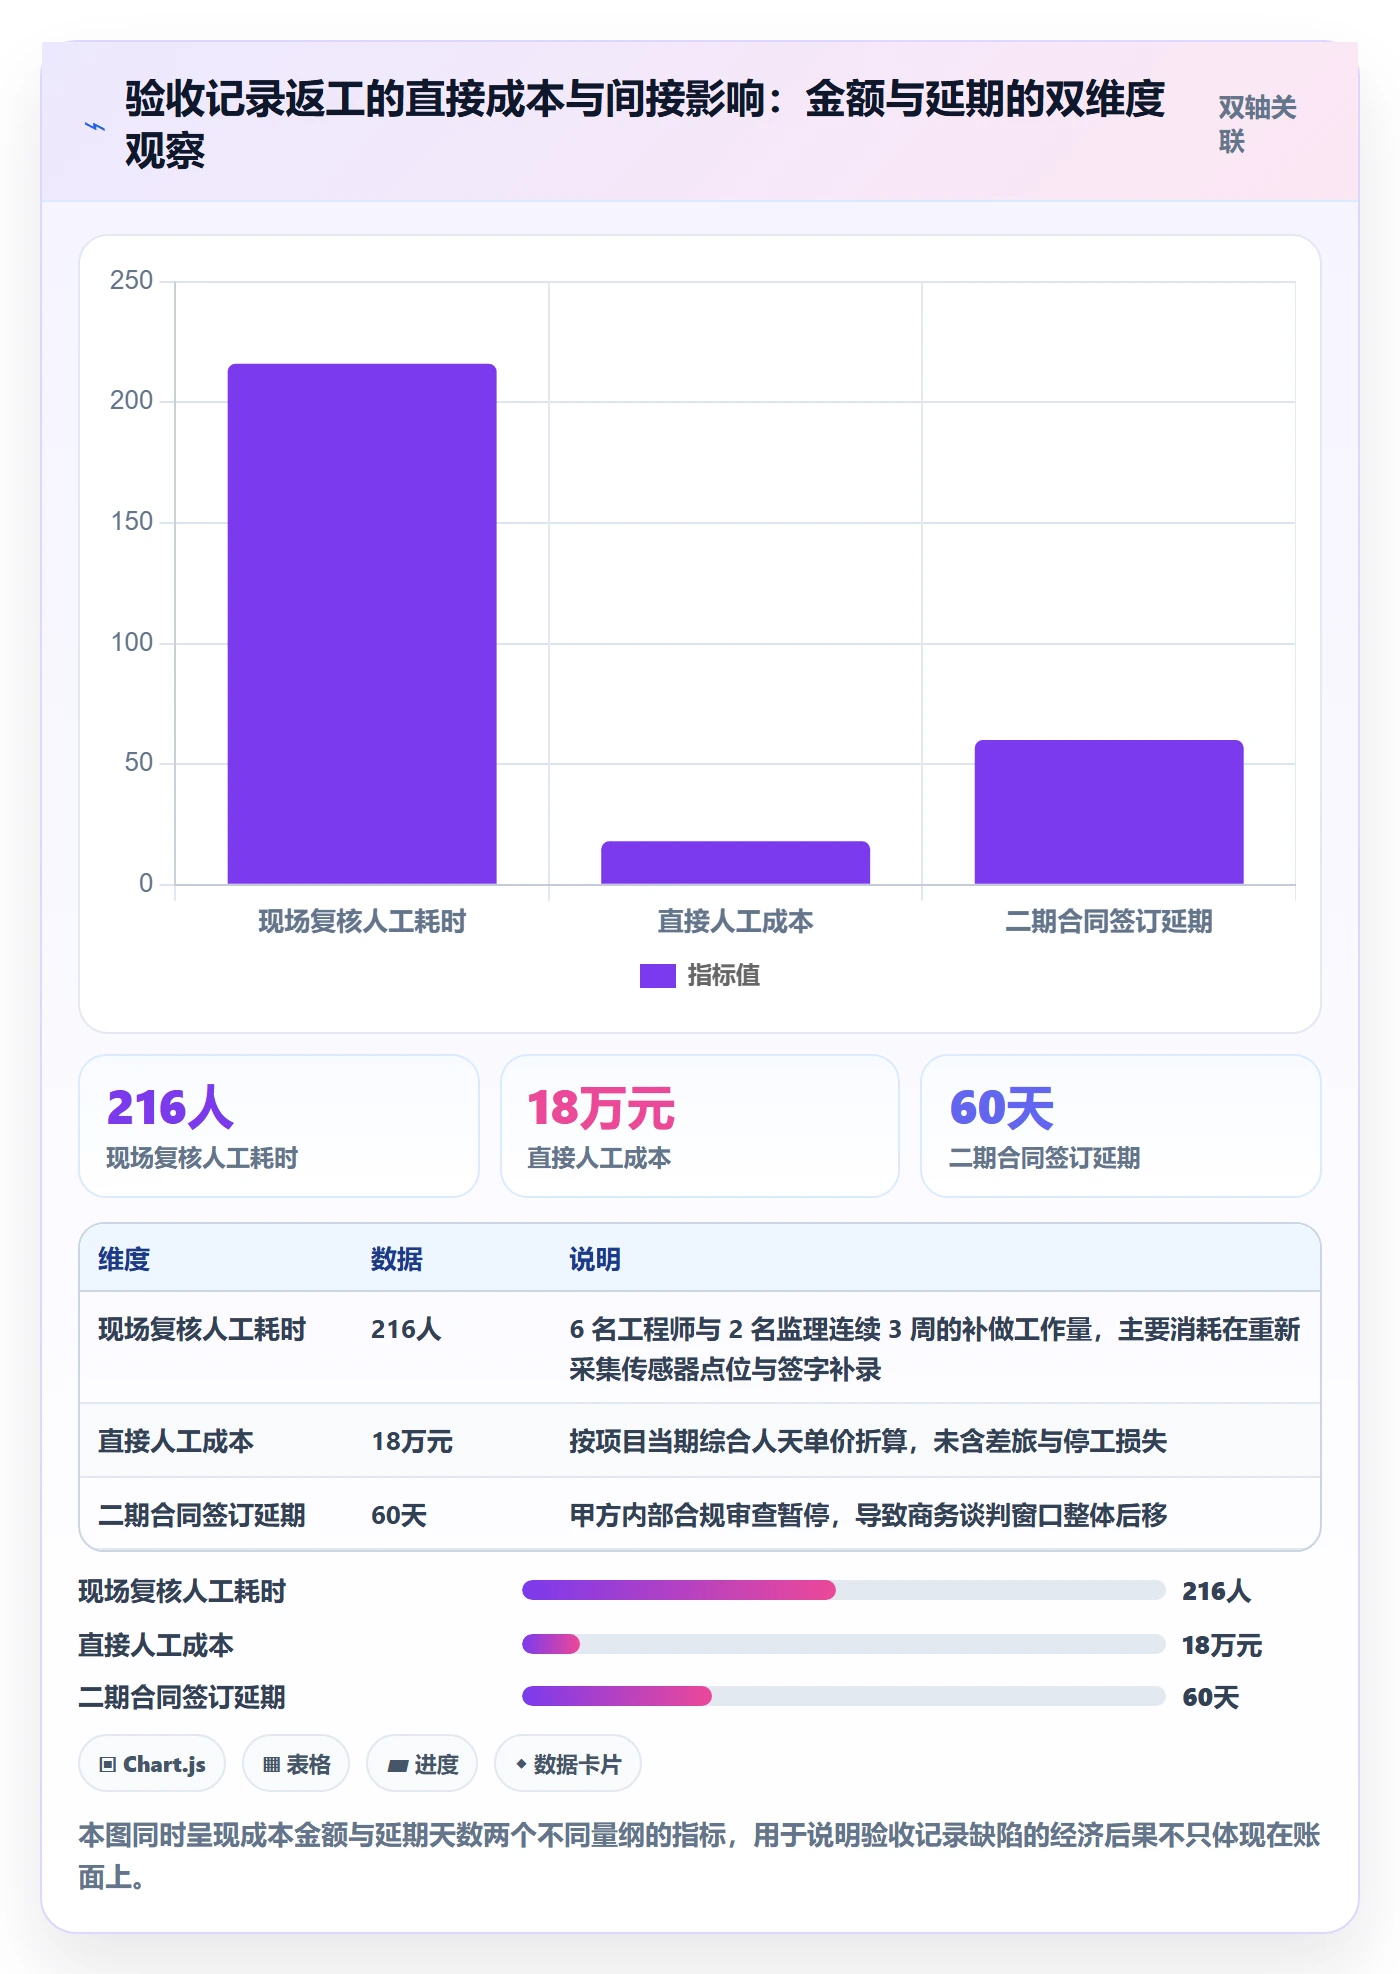
Task: Select the 数据卡片 tag chip
Action: (x=568, y=1764)
